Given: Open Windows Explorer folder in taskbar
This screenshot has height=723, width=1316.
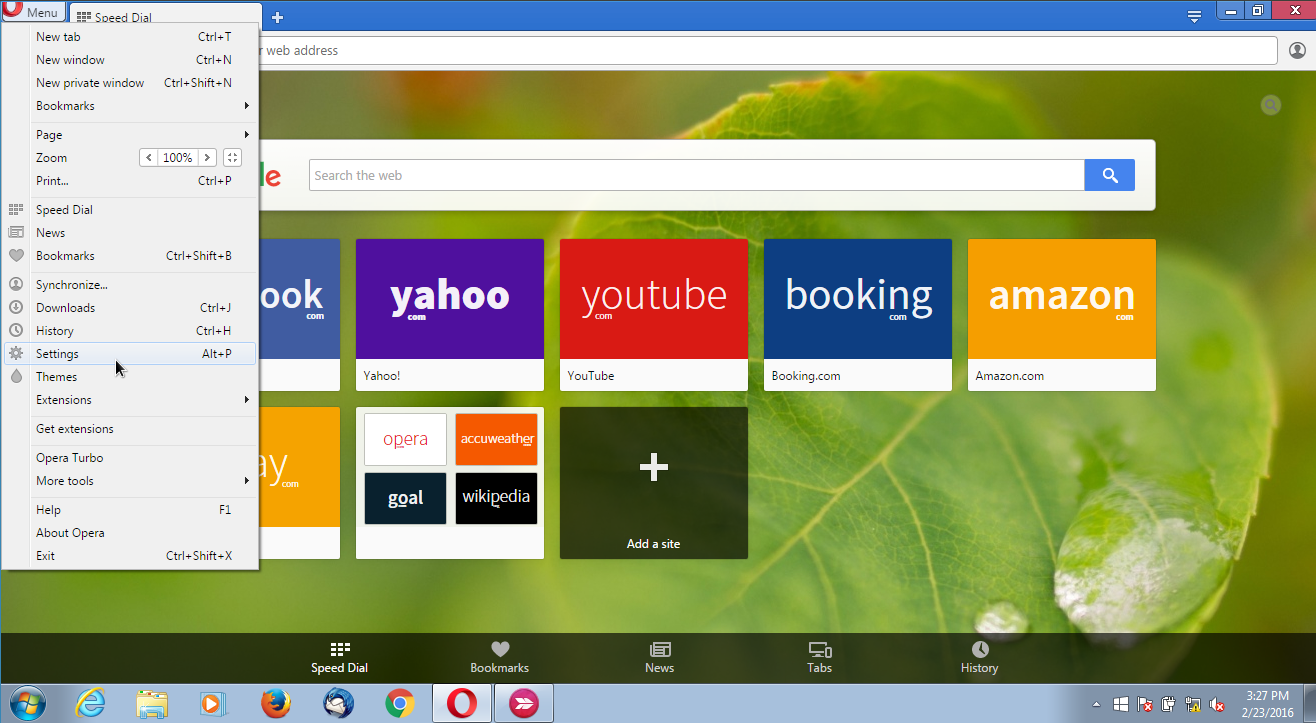Looking at the screenshot, I should tap(152, 703).
